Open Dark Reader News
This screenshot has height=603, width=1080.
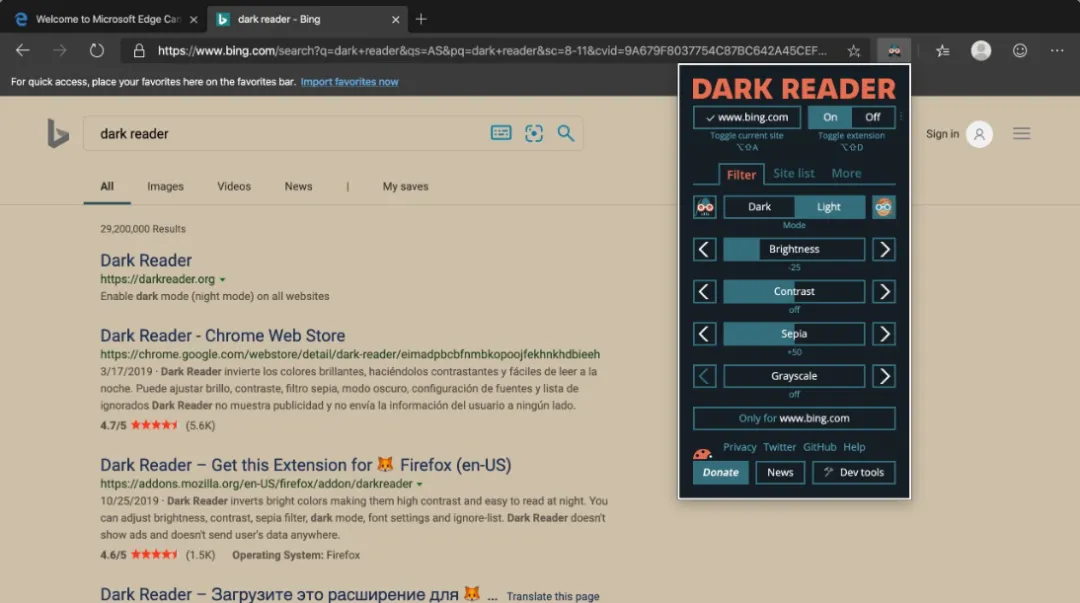(x=780, y=472)
